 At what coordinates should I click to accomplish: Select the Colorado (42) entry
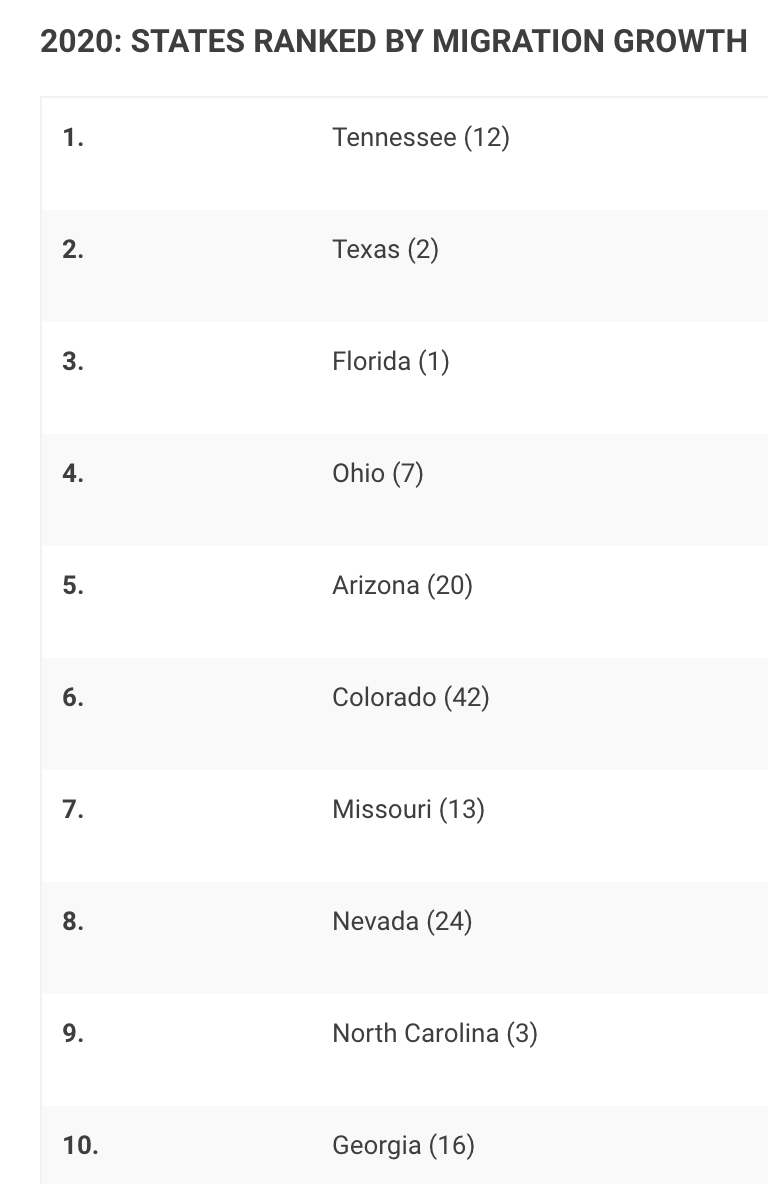tap(411, 697)
